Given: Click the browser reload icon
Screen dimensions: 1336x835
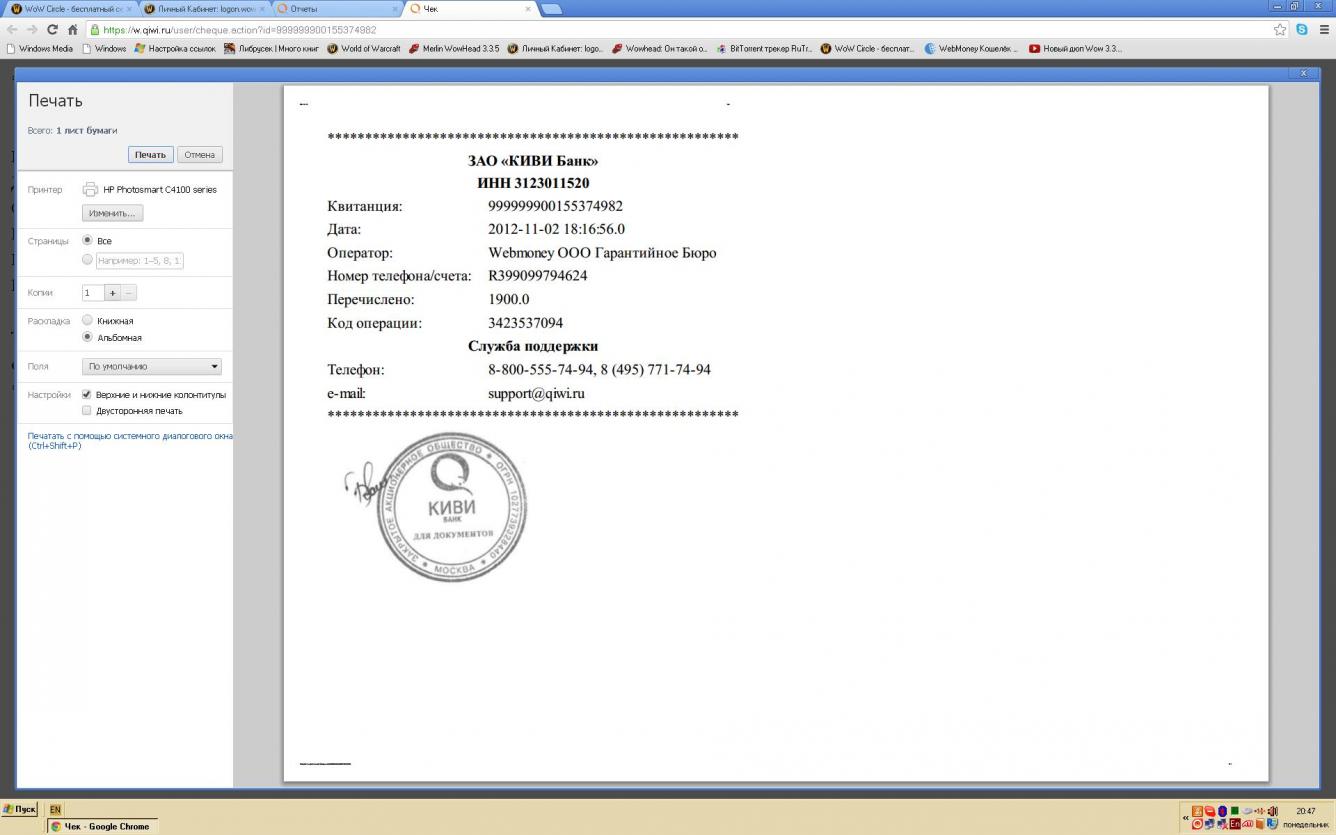Looking at the screenshot, I should click(x=53, y=30).
